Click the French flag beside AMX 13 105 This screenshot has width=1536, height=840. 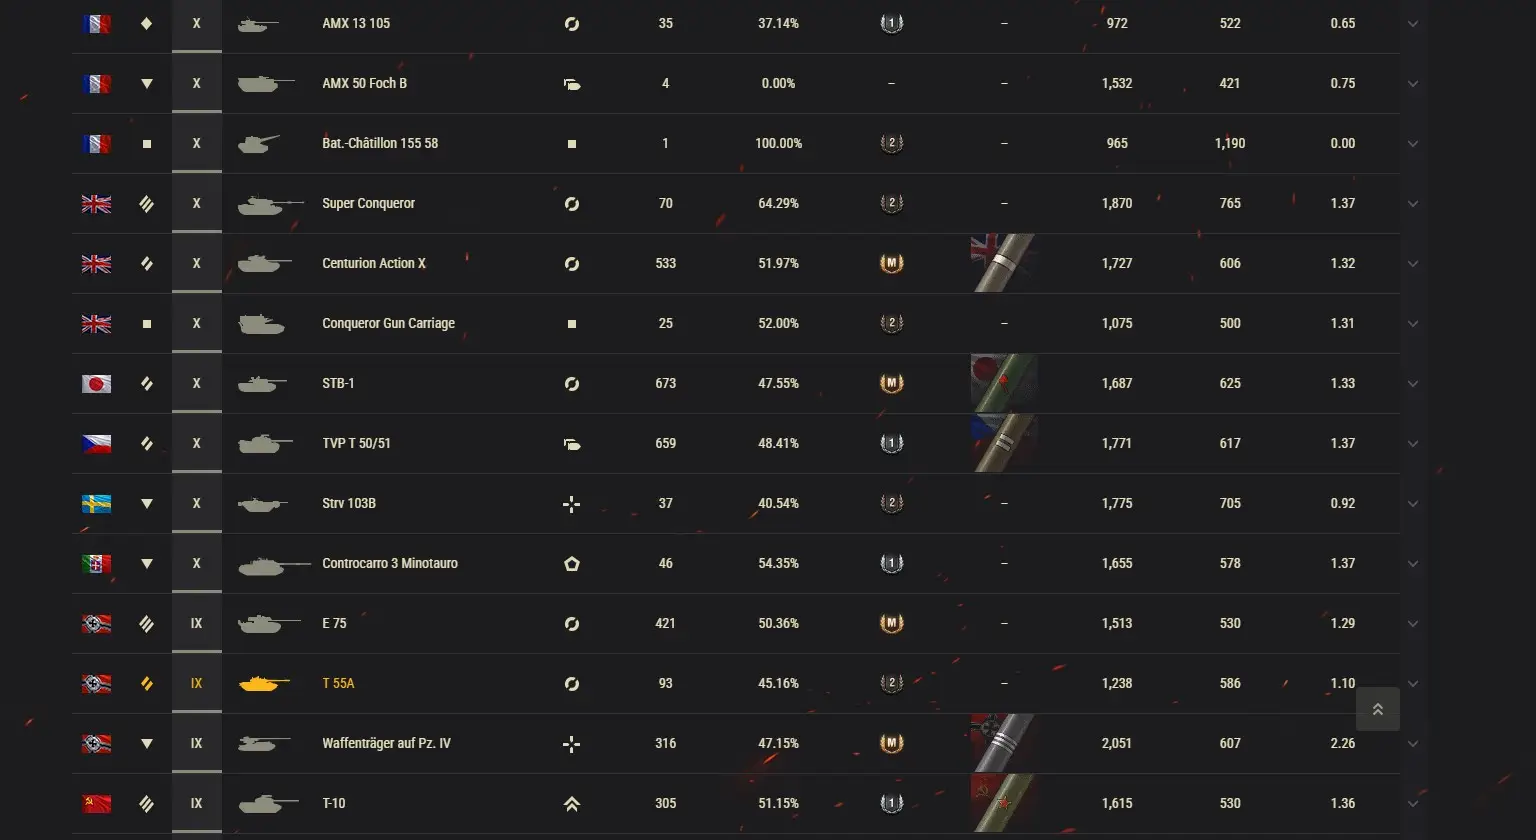(96, 23)
